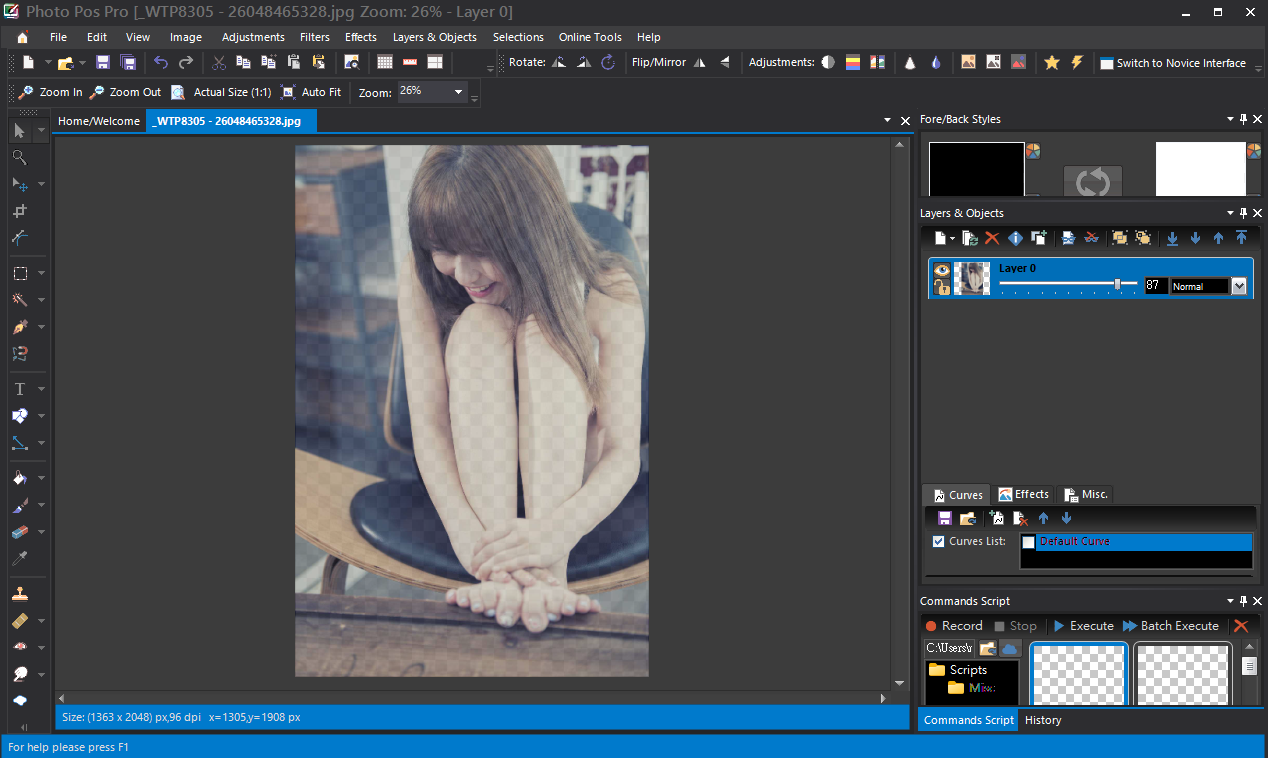Select the Crop tool in left toolbar
The width and height of the screenshot is (1268, 758).
click(19, 211)
